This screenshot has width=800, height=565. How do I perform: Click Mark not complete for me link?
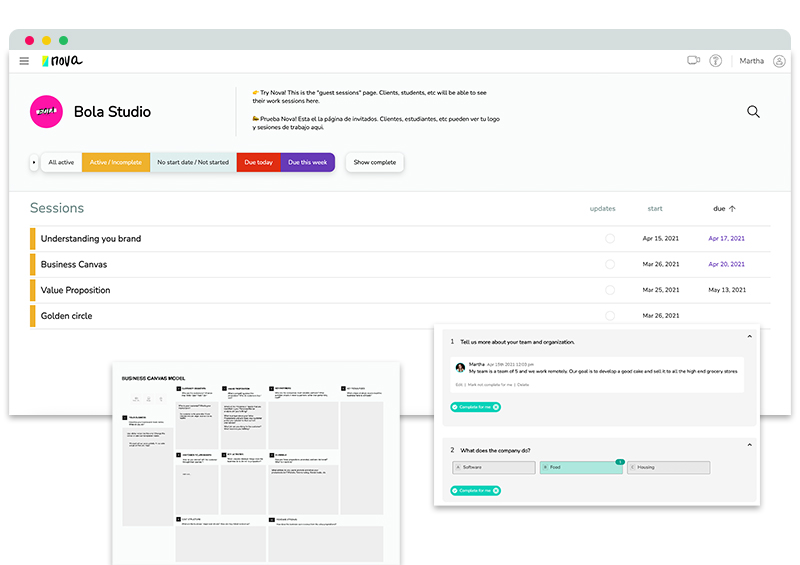[490, 385]
